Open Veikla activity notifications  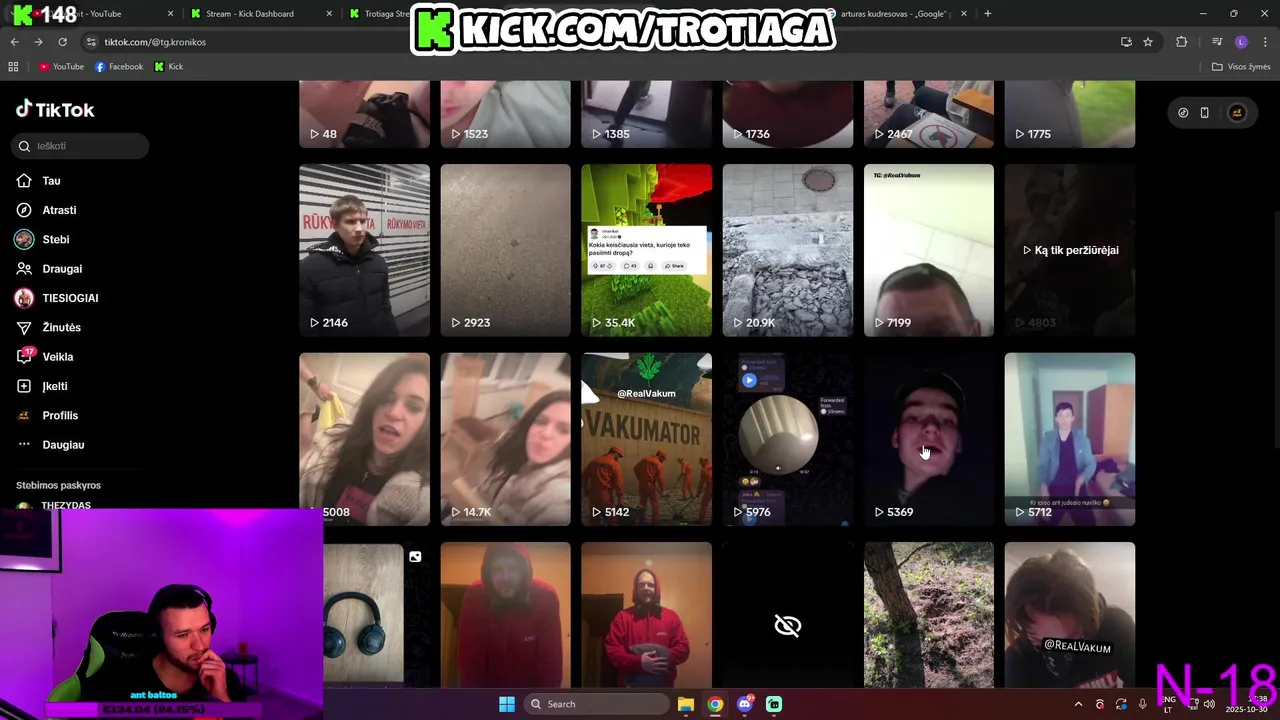click(44, 357)
